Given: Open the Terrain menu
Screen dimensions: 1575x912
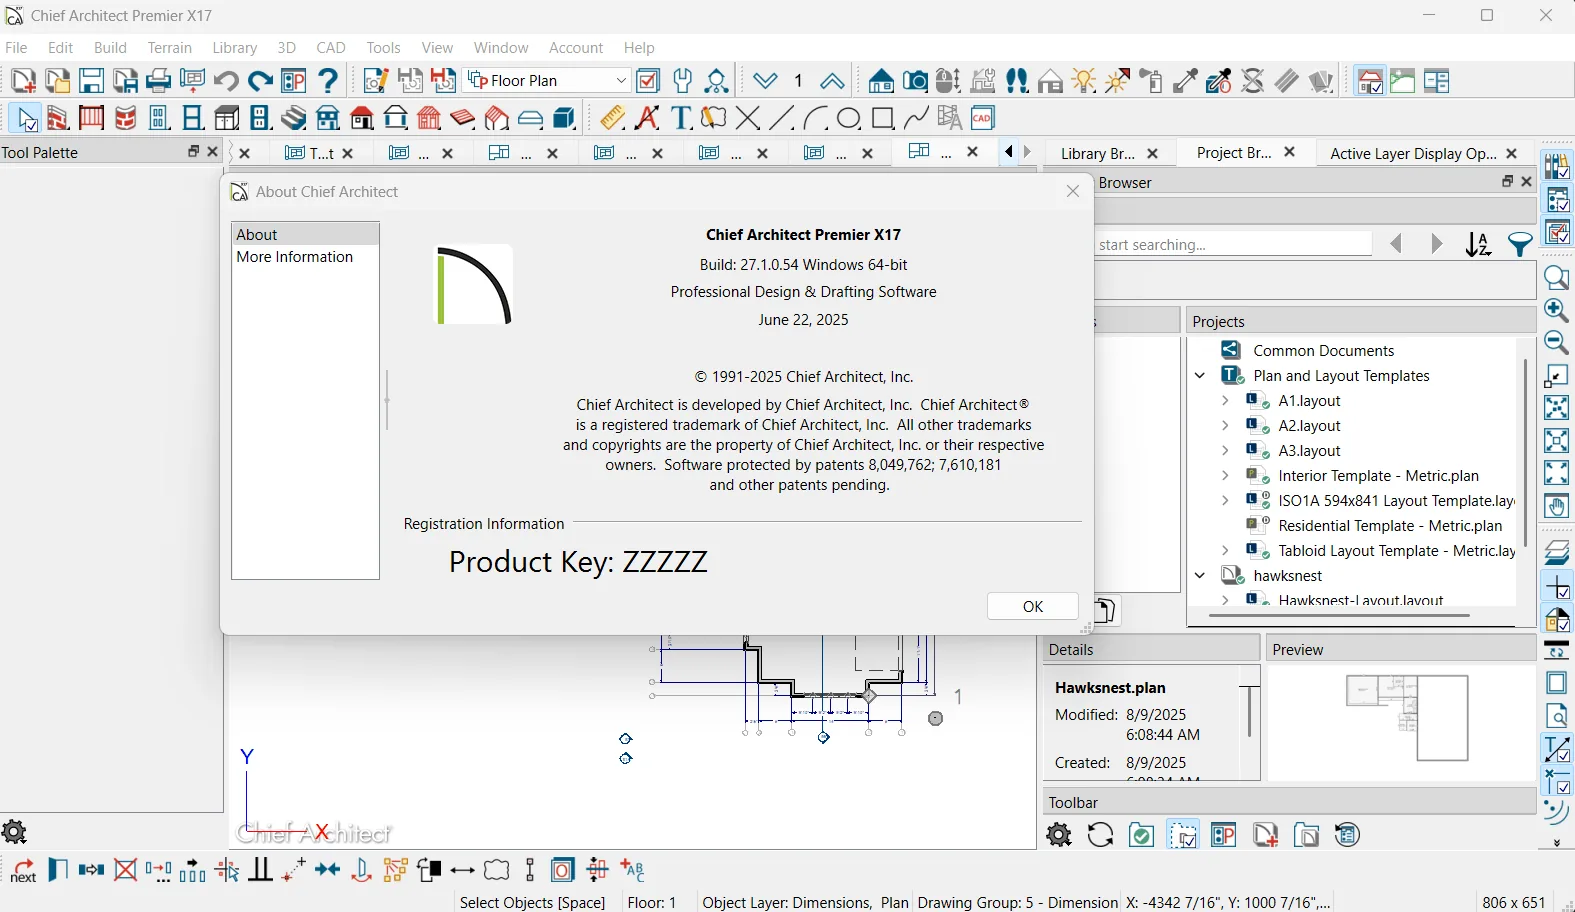Looking at the screenshot, I should 169,48.
